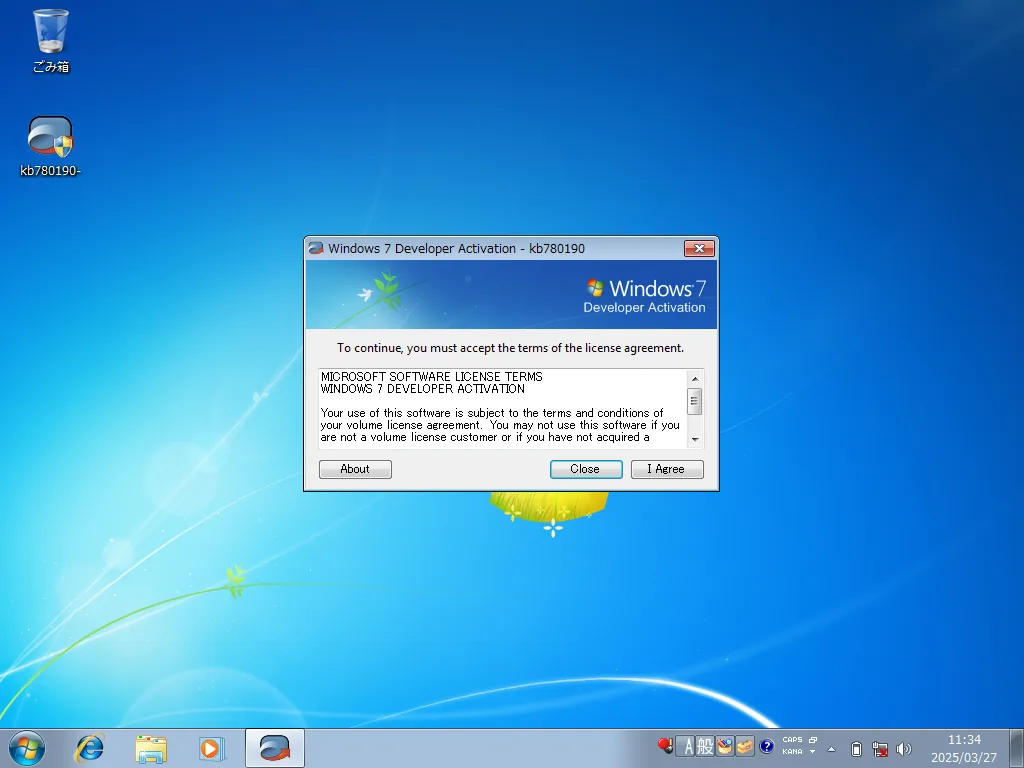Click the Close button in the dialog
This screenshot has height=768, width=1024.
586,469
